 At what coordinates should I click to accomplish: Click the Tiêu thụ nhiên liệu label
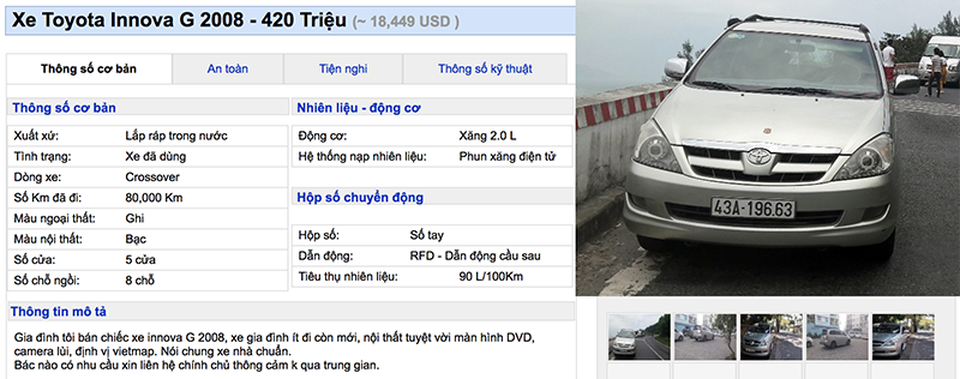coord(348,277)
